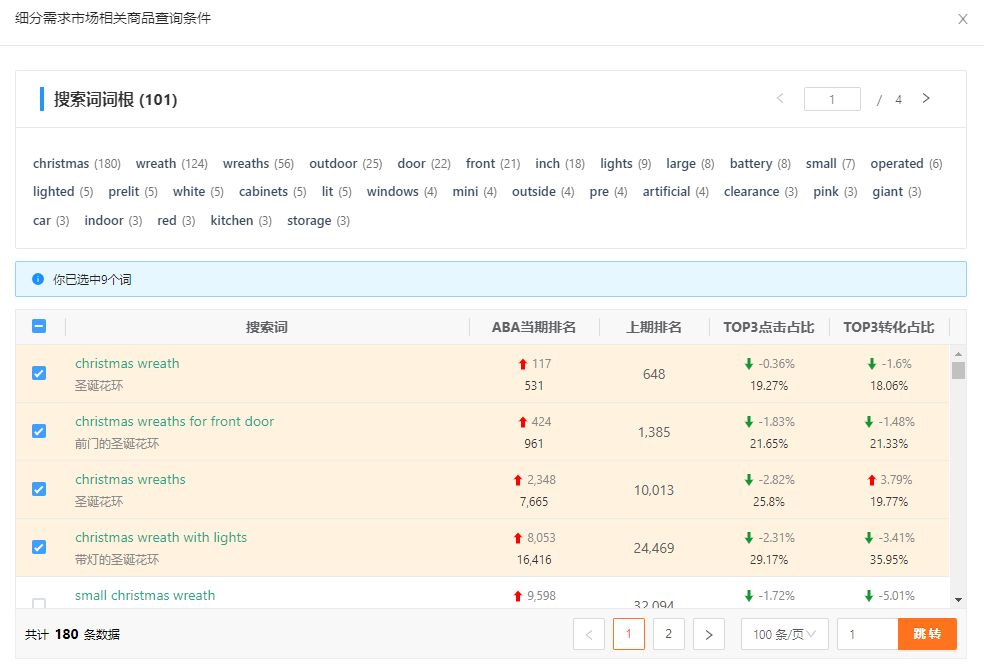Select the 'battery (8)' word root tag

point(759,164)
